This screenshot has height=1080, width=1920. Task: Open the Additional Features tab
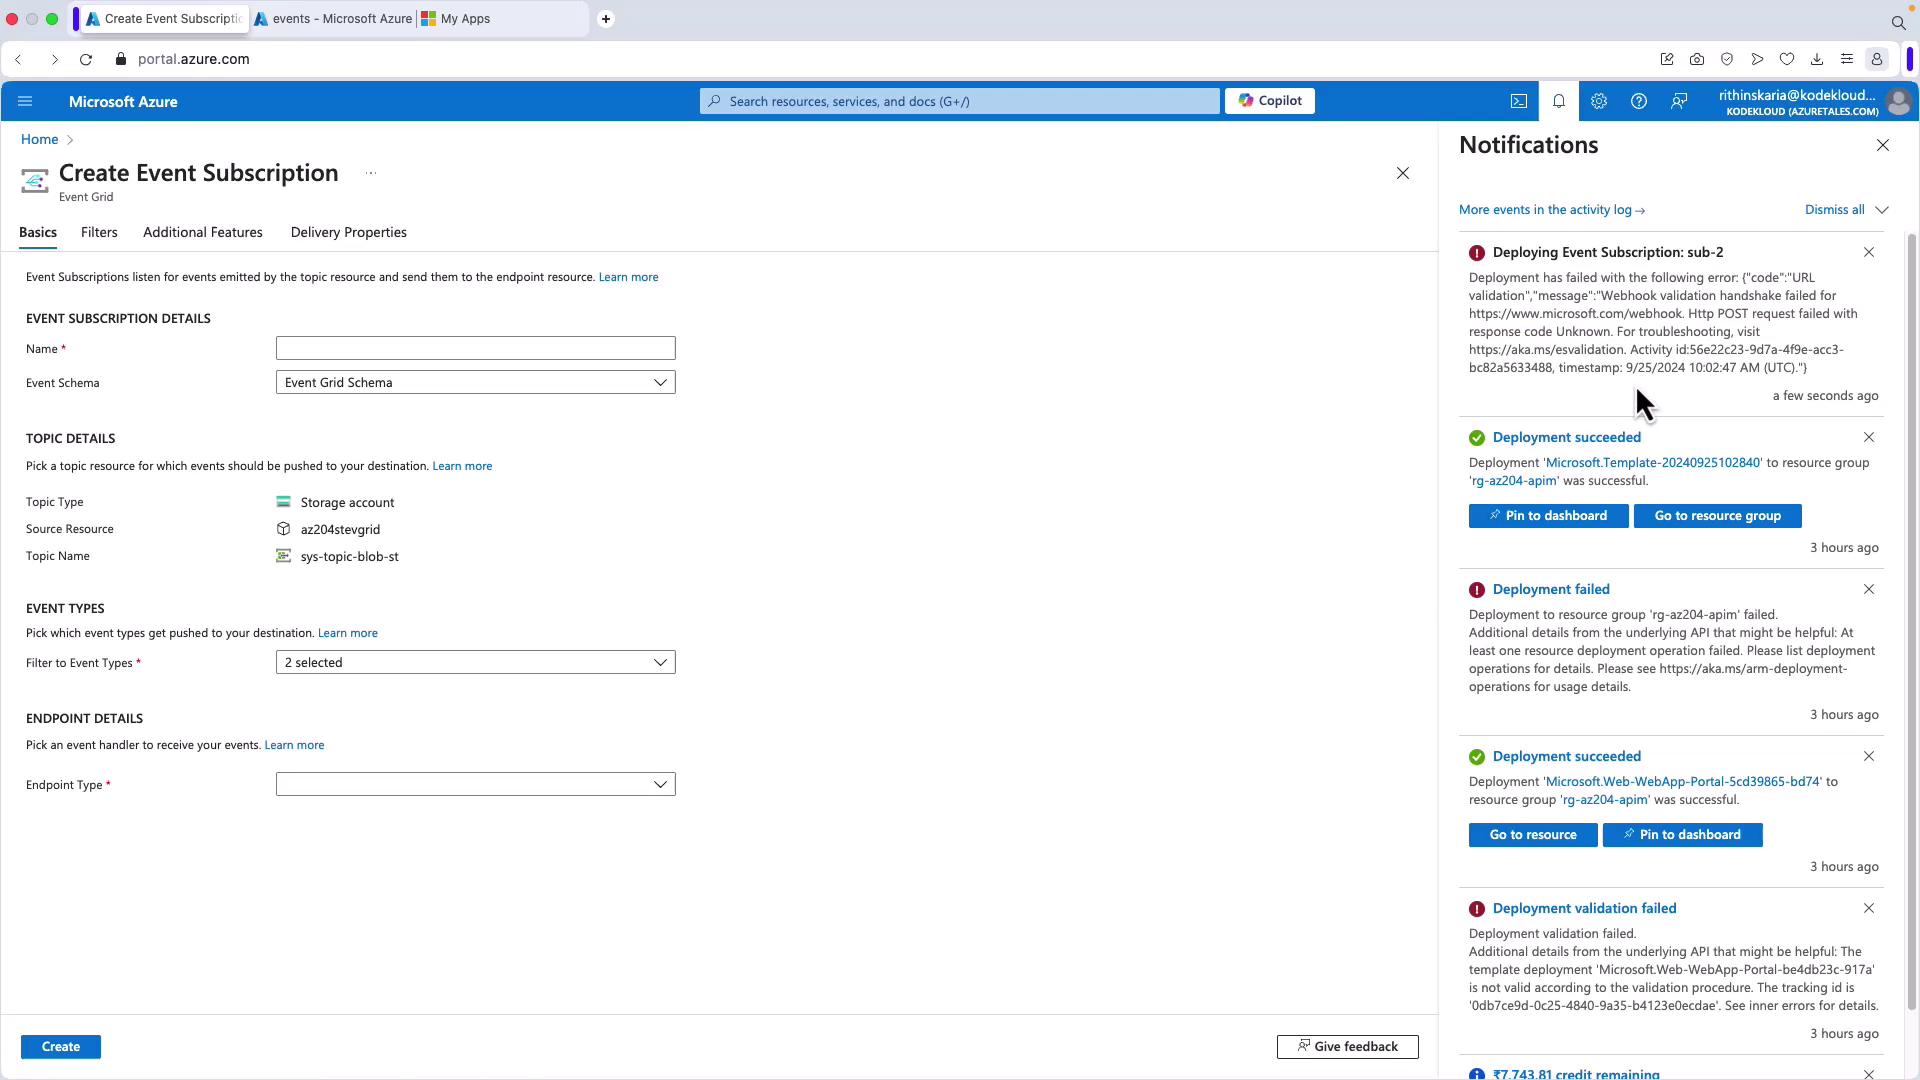tap(202, 233)
